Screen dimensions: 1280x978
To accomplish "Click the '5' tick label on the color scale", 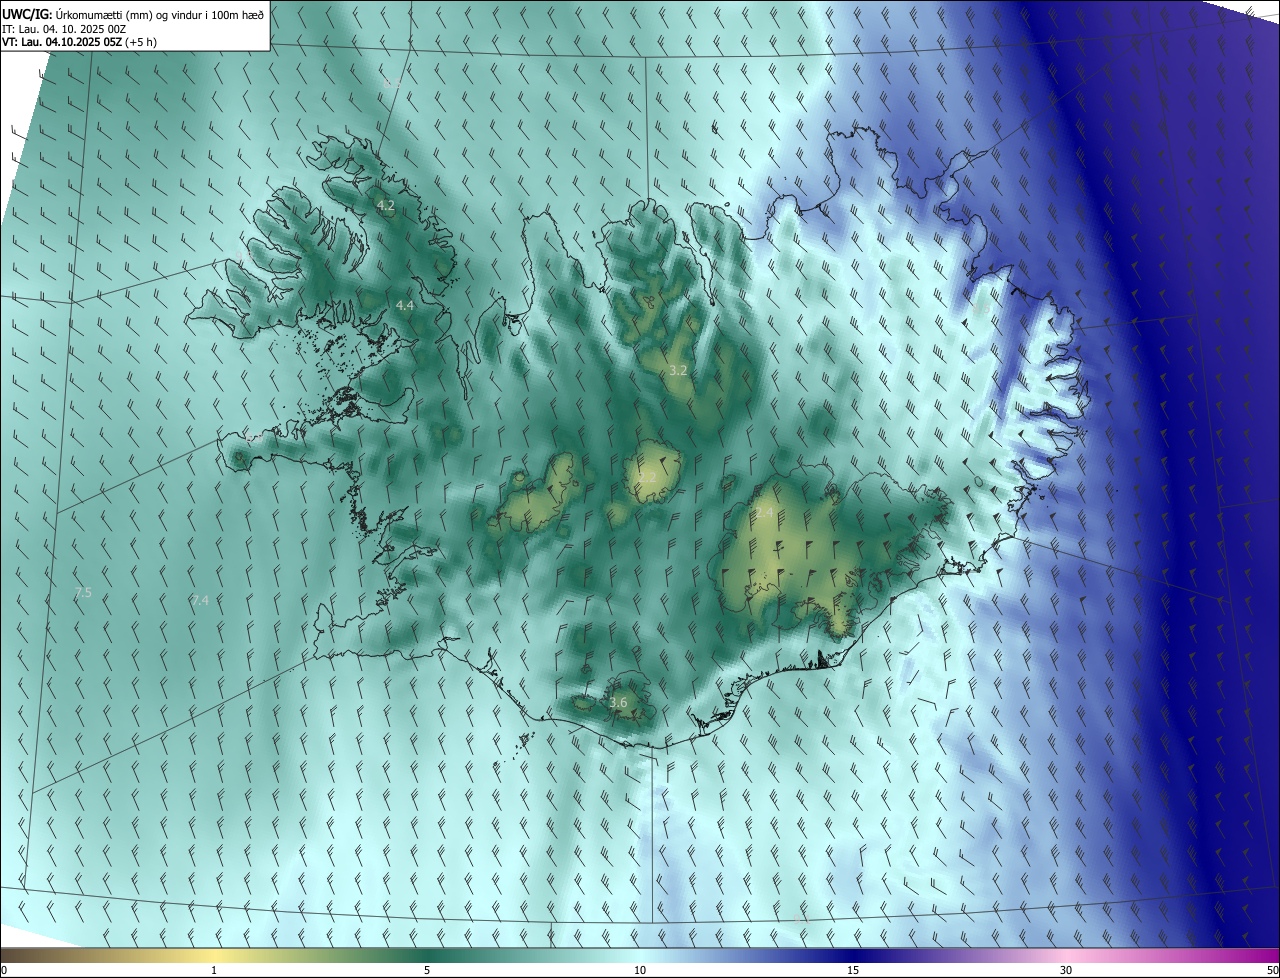I will tap(427, 970).
